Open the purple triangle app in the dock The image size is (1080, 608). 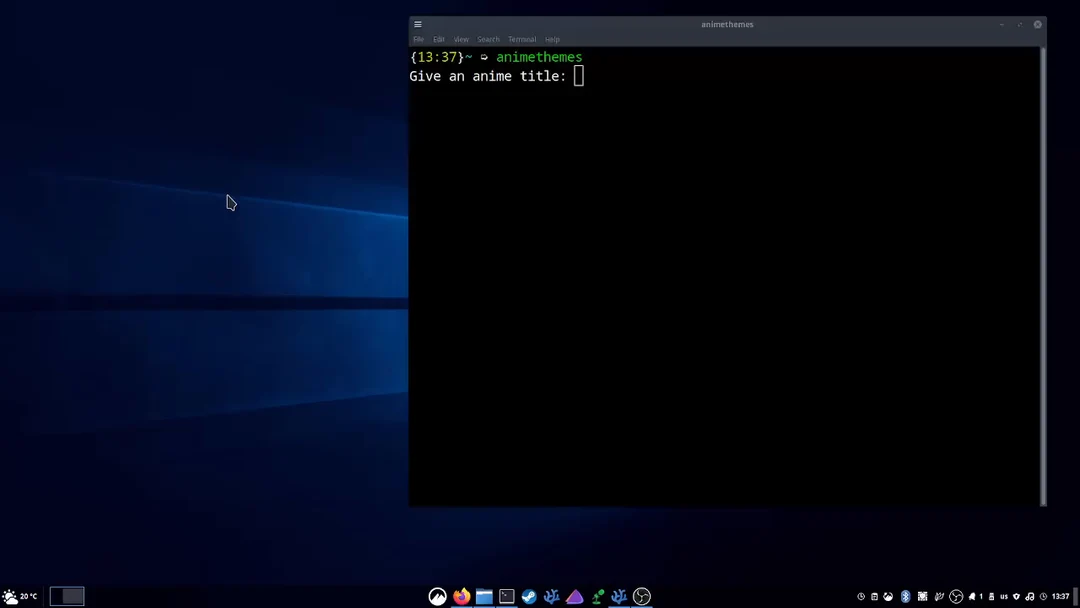click(574, 596)
